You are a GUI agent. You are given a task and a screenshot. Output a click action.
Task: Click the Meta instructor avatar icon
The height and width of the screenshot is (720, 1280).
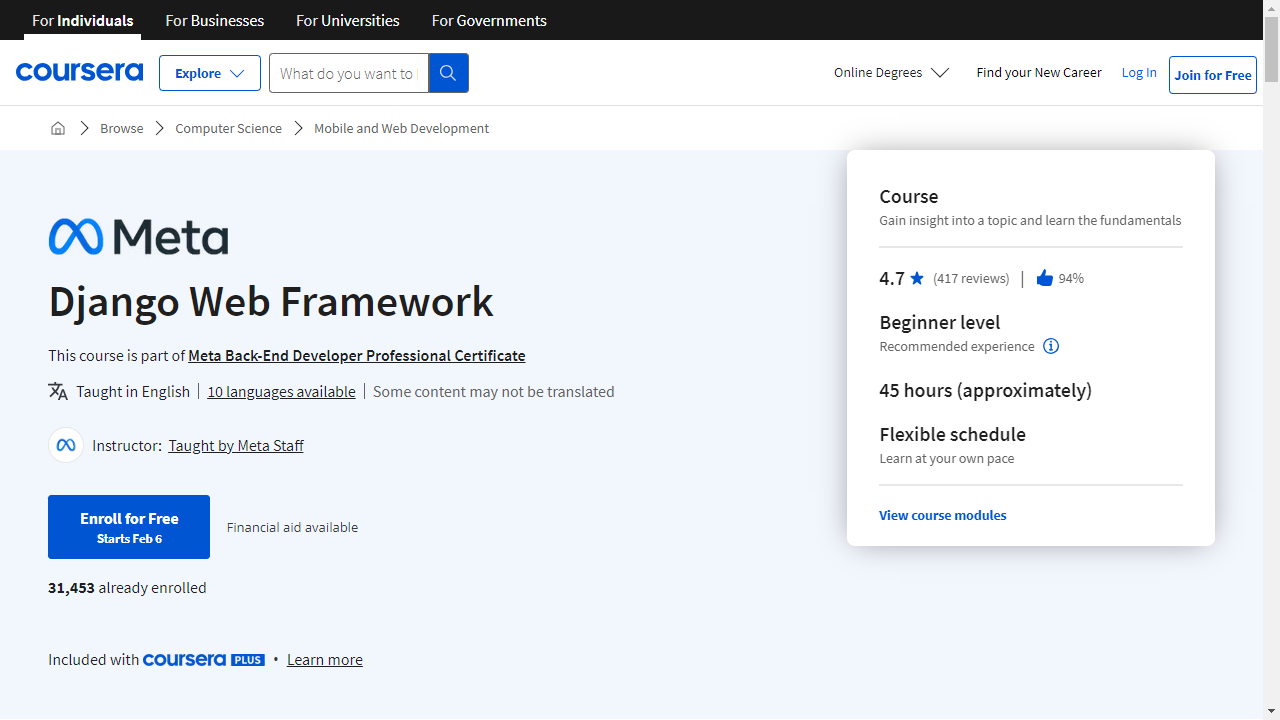(66, 445)
